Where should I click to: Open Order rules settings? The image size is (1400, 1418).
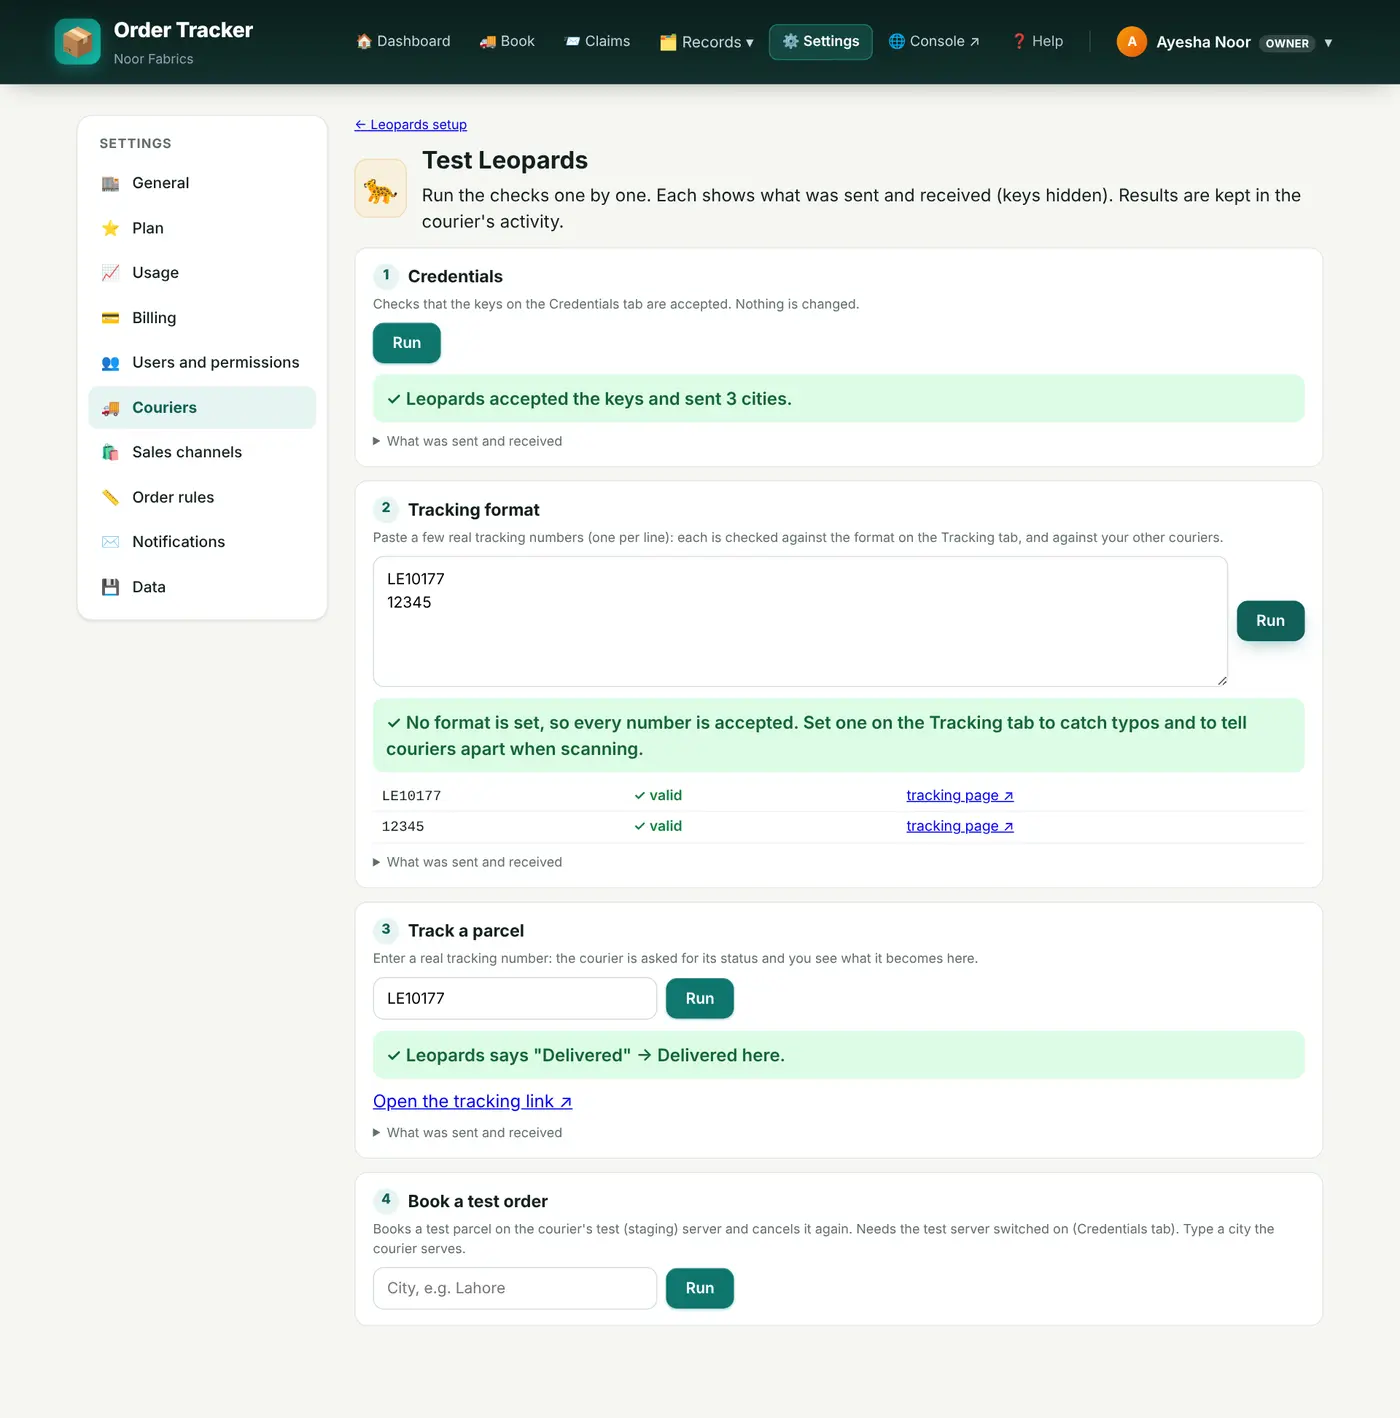(202, 497)
